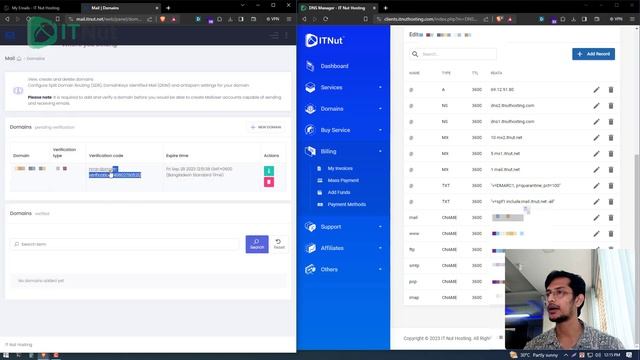Delete the mail CNAME record
Image resolution: width=640 pixels, height=360 pixels.
[x=611, y=218]
